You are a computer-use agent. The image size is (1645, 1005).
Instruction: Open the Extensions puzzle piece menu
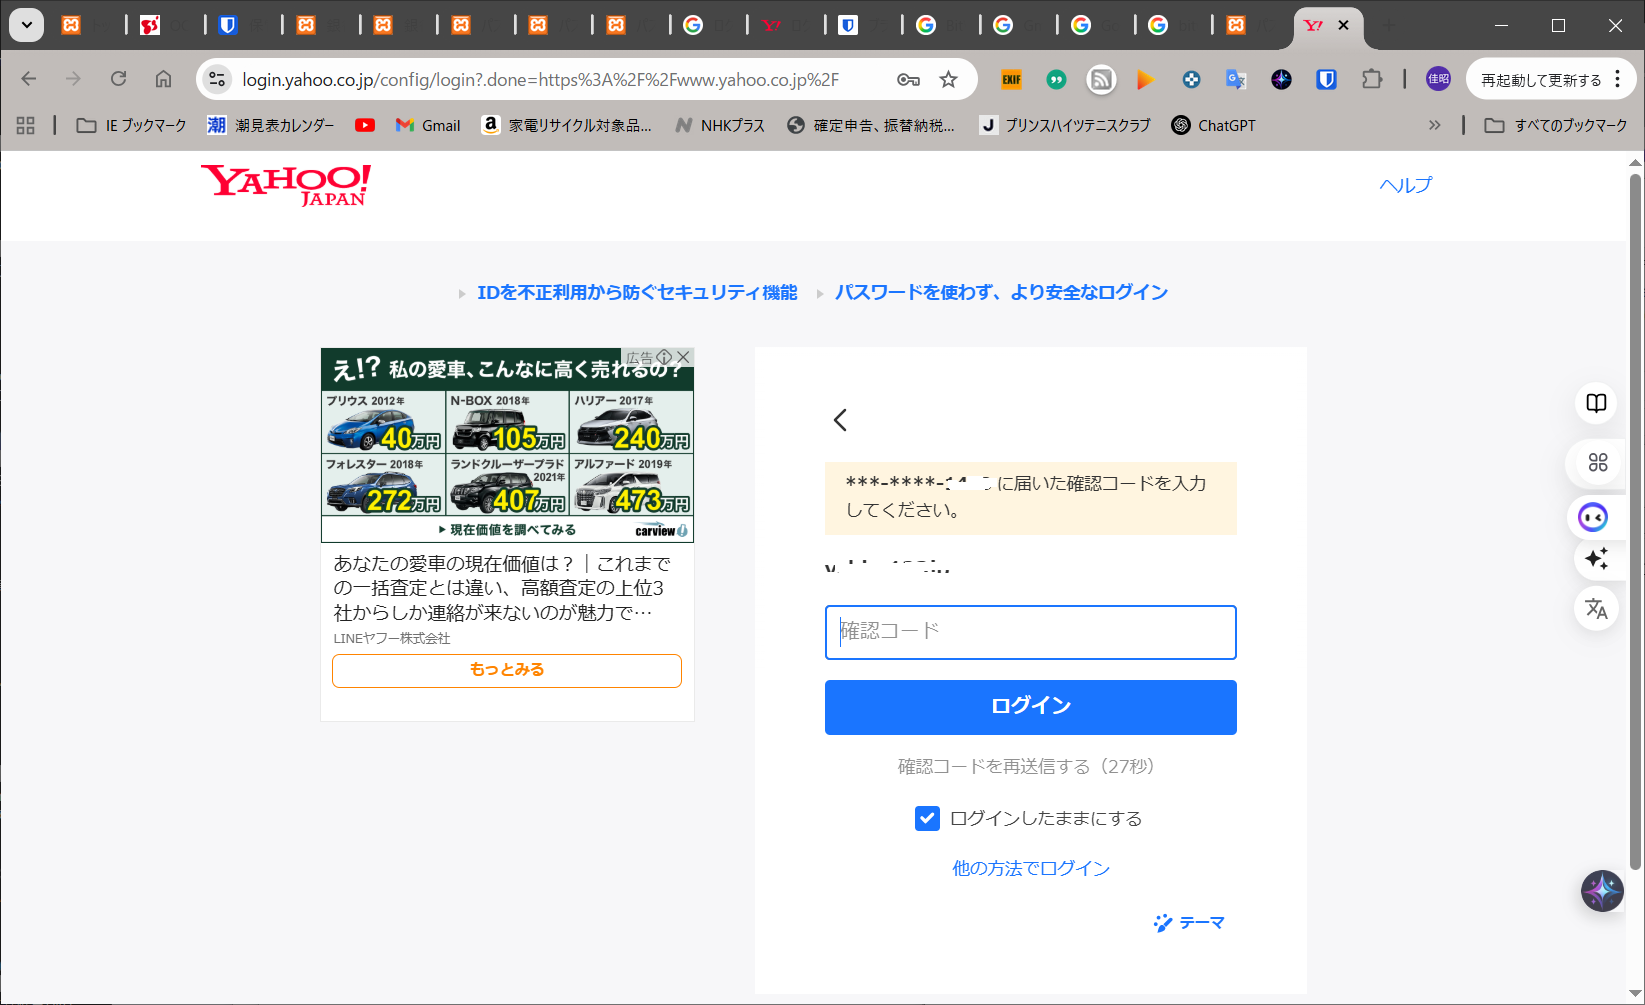[1372, 79]
